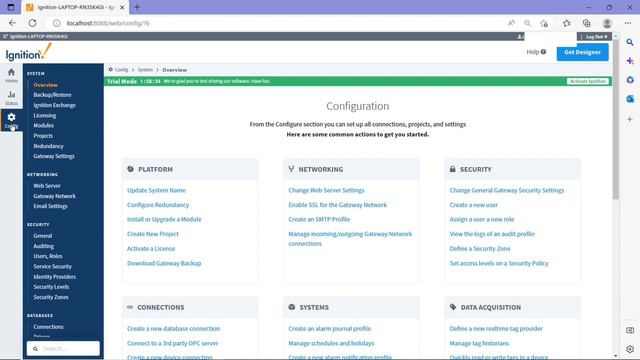Screen dimensions: 640x360
Task: Refresh the browser page
Action: (x=33, y=23)
